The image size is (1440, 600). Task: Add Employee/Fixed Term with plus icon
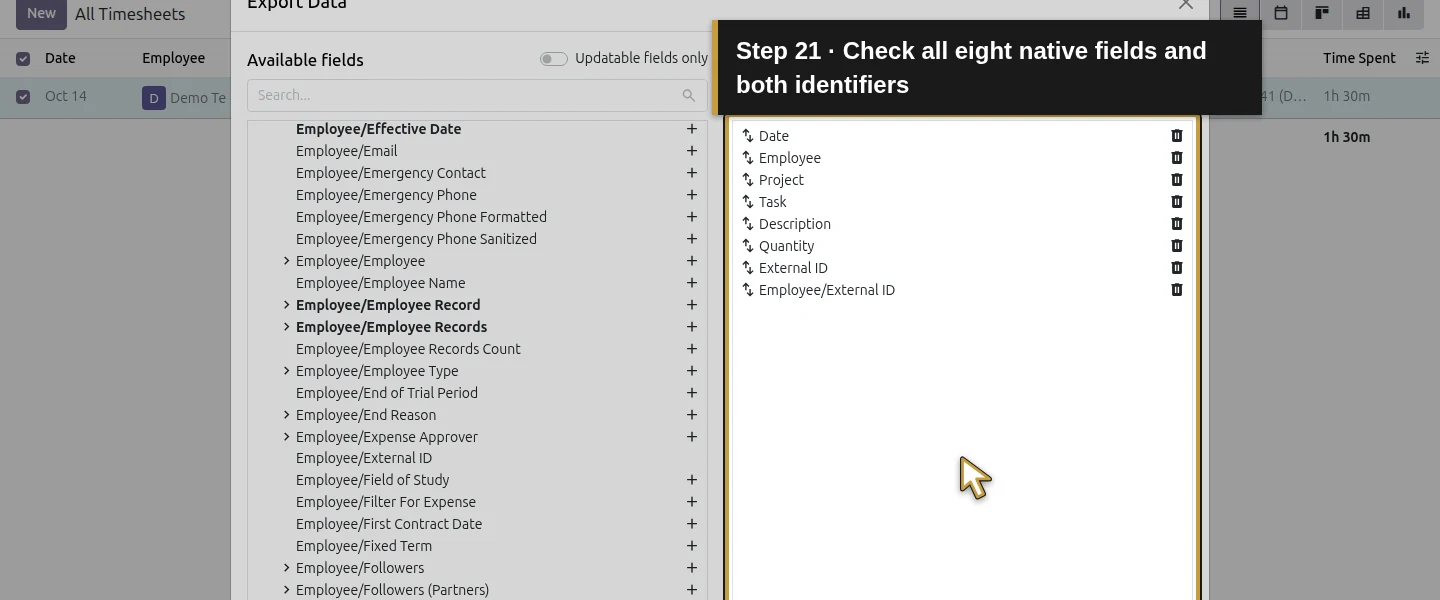[x=691, y=546]
